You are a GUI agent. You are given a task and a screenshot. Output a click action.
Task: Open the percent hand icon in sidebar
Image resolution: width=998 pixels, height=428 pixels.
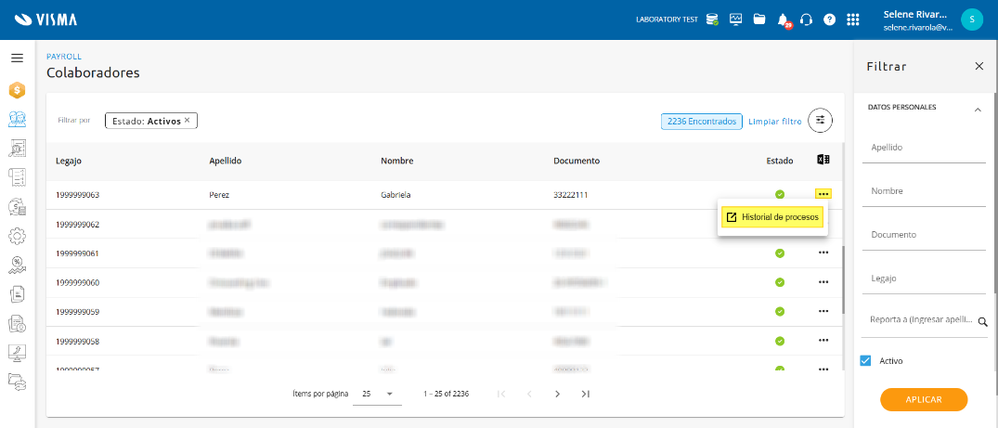(x=17, y=265)
